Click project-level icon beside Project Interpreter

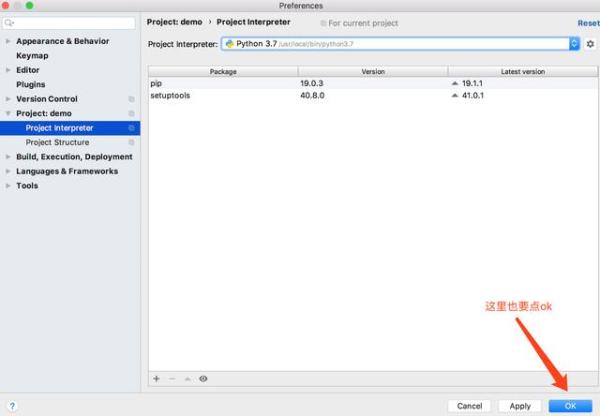point(131,128)
